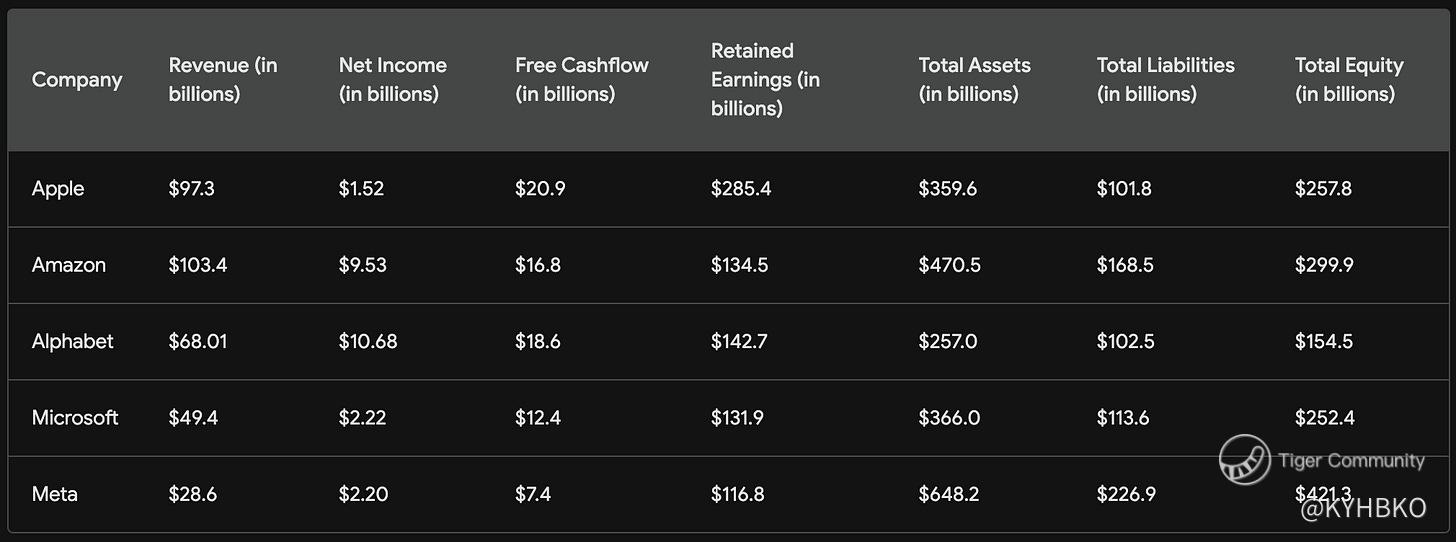This screenshot has height=542, width=1456.
Task: Select the Total Equity column header
Action: (1348, 80)
